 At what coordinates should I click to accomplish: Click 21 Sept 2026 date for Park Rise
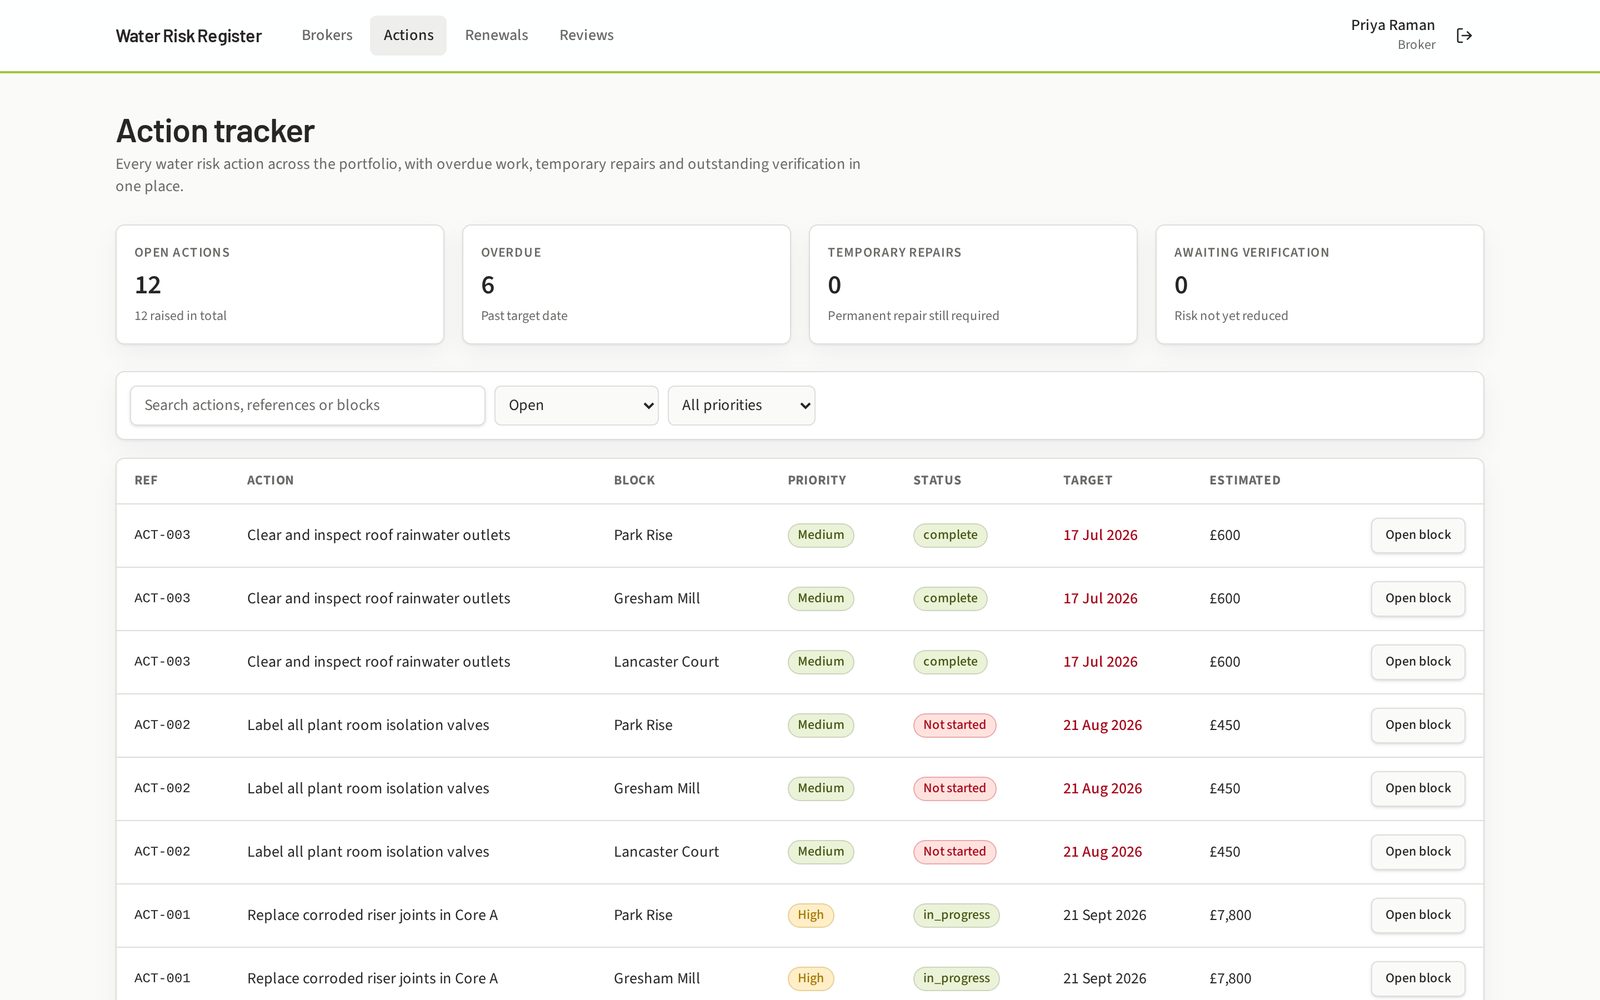(1104, 915)
